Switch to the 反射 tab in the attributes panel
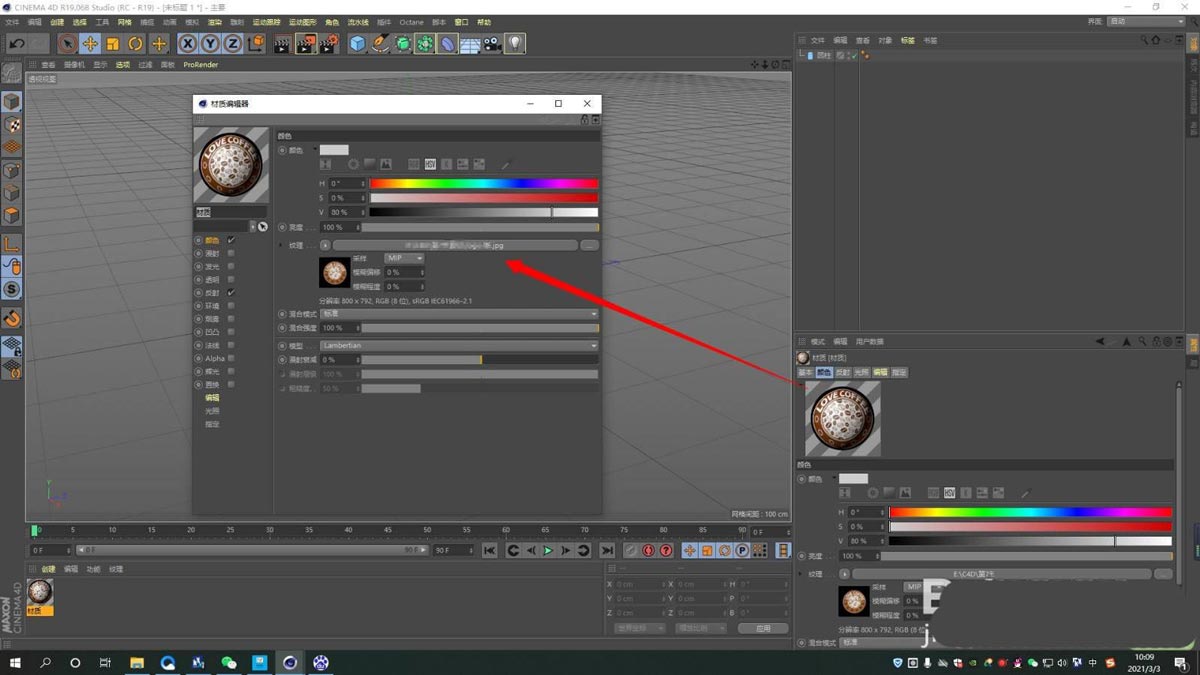1200x675 pixels. 841,372
